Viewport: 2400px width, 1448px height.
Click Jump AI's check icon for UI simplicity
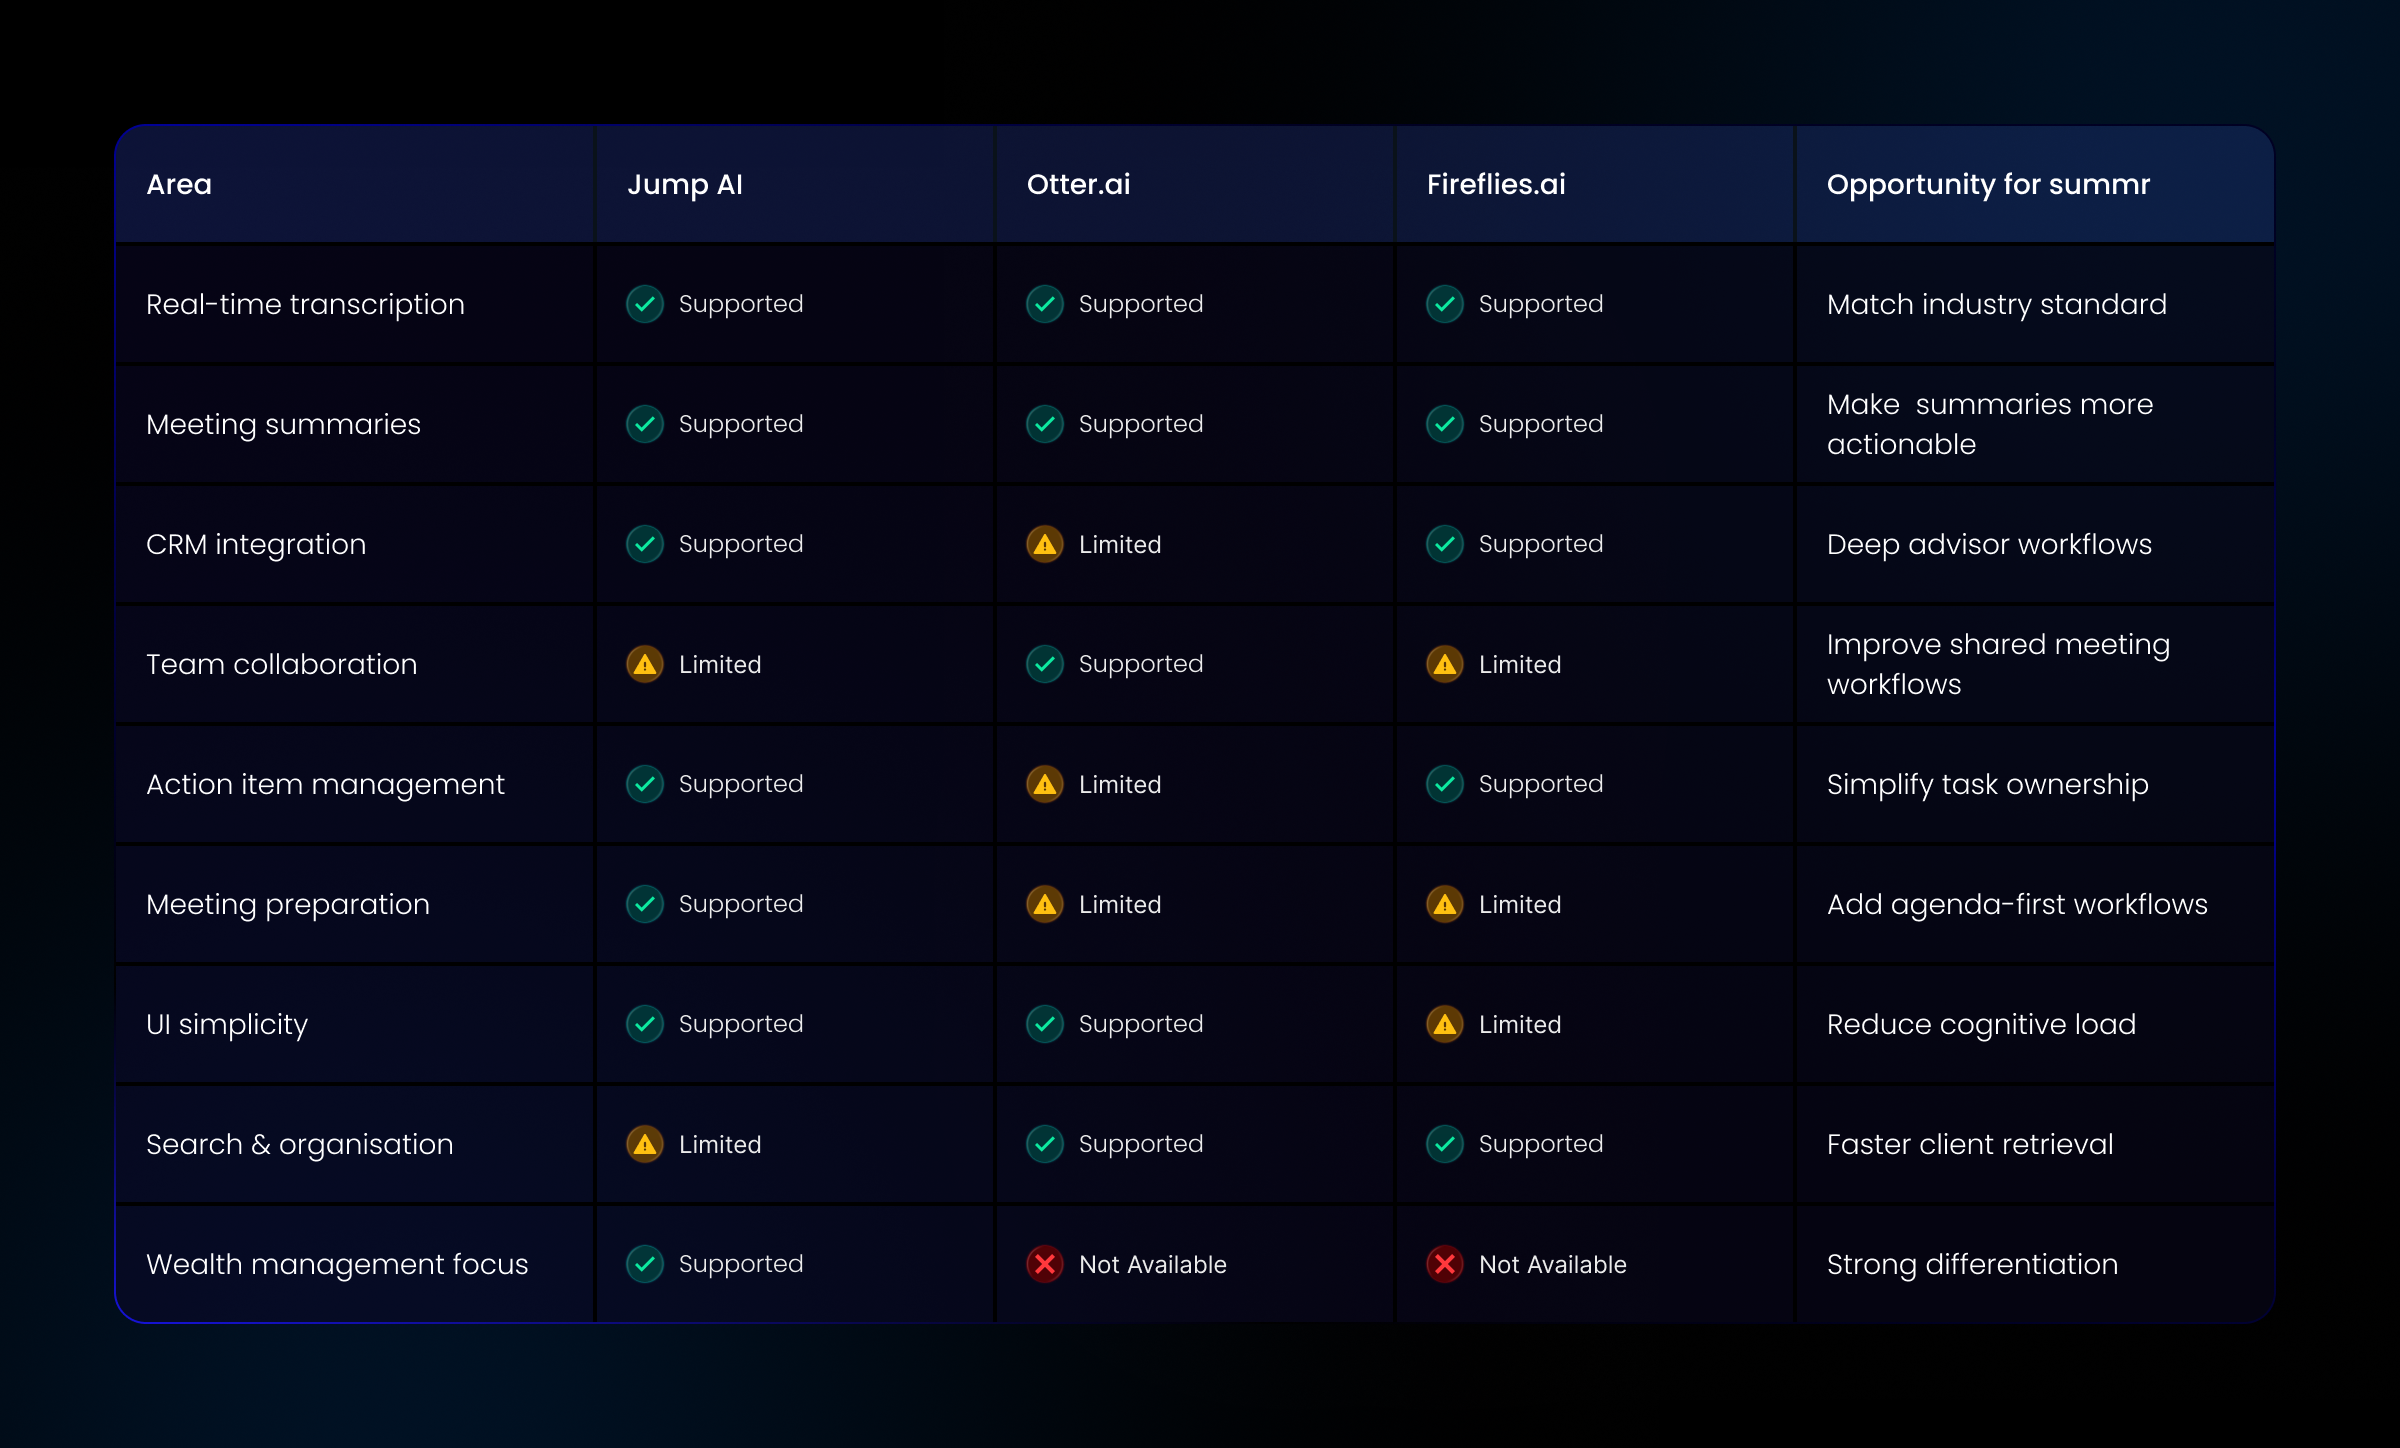tap(645, 1024)
